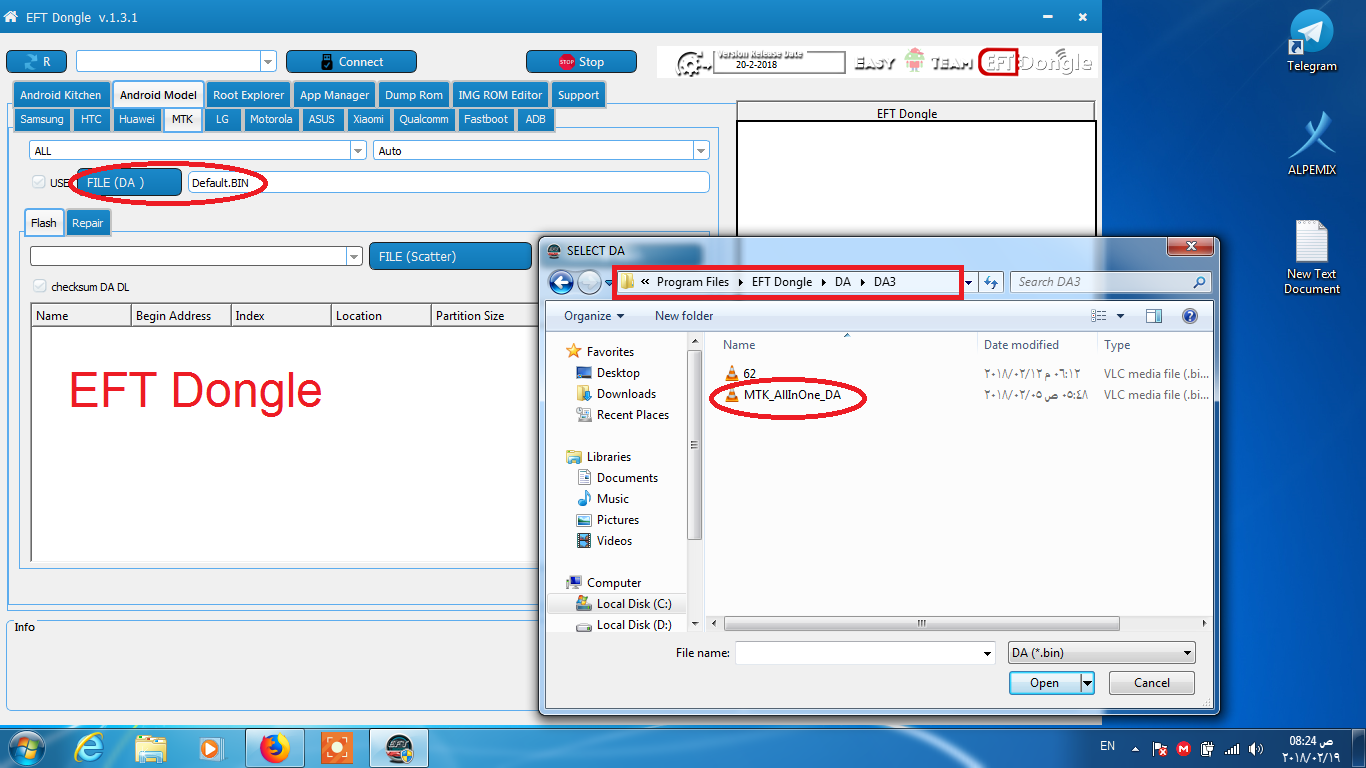Viewport: 1366px width, 768px height.
Task: Expand the address bar history dropdown
Action: pos(968,282)
